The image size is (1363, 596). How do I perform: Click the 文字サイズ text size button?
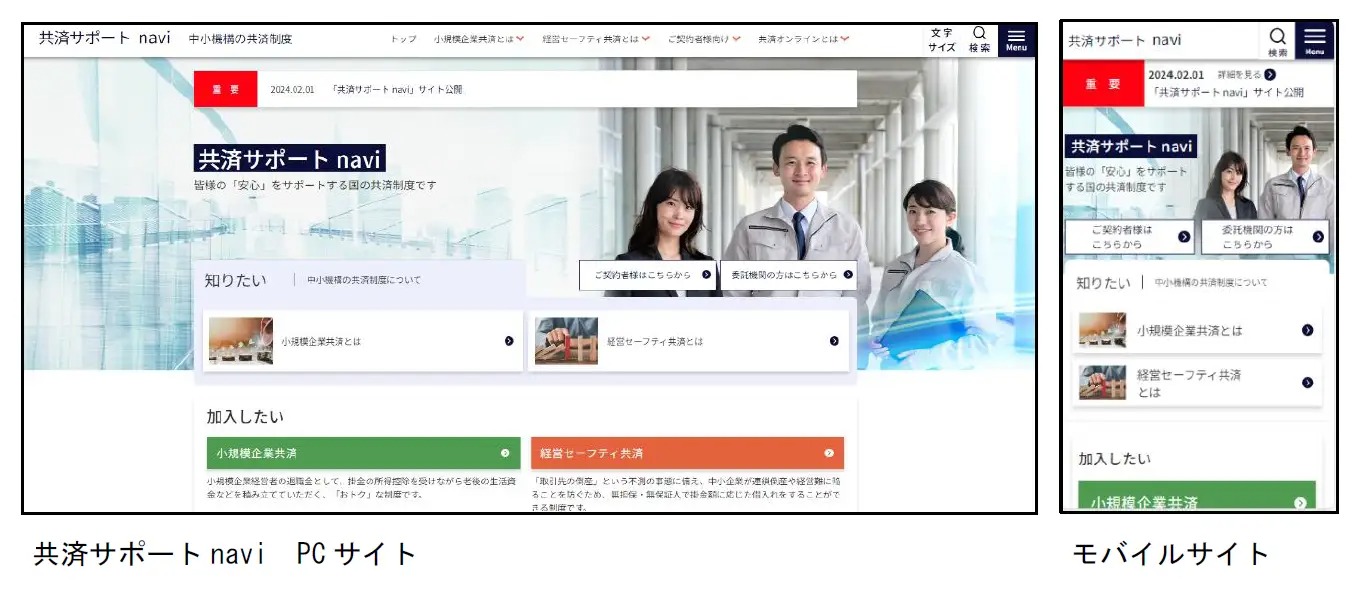(x=941, y=40)
